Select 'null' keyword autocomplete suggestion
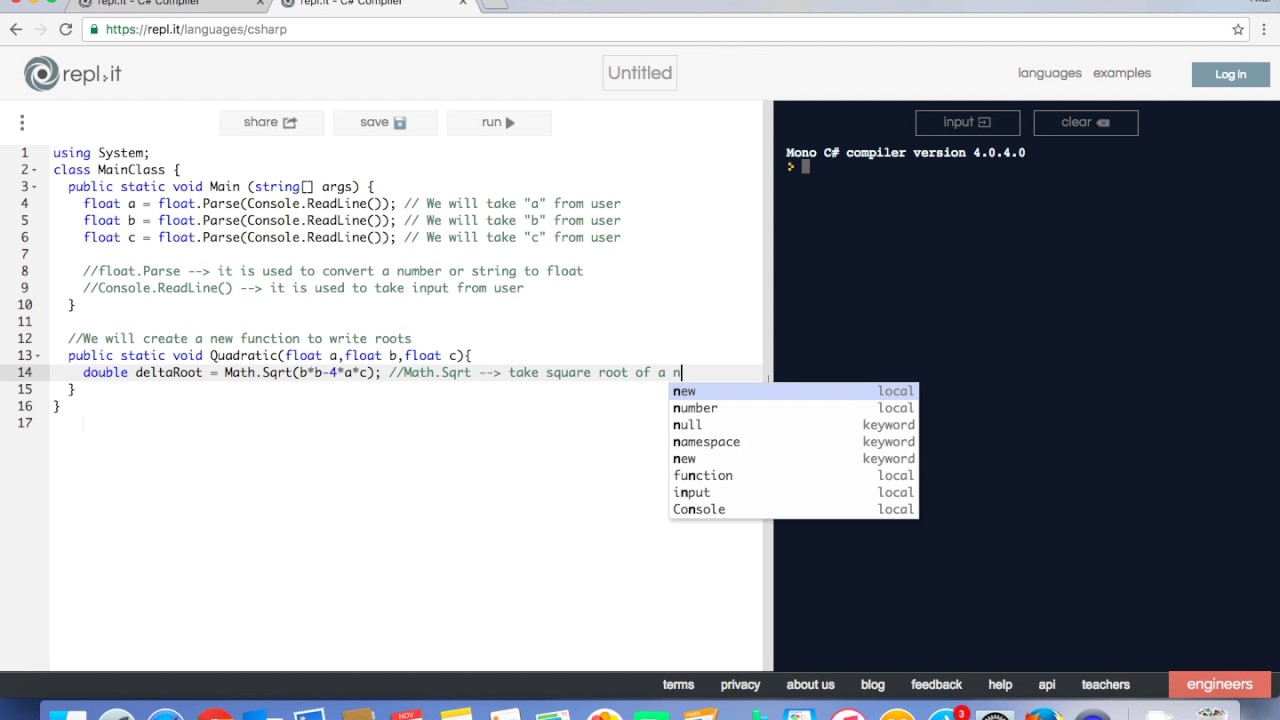 [793, 425]
